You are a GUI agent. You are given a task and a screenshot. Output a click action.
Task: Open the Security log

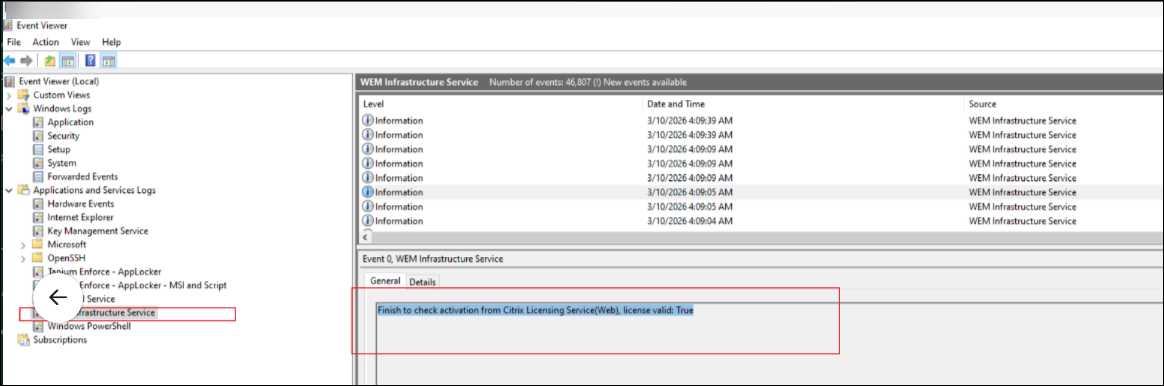(x=63, y=136)
